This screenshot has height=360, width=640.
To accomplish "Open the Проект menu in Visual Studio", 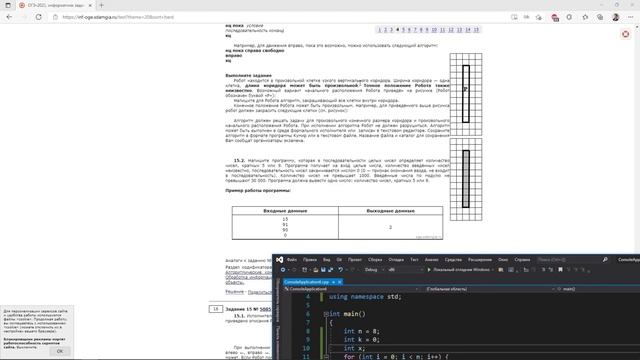I will 355,260.
